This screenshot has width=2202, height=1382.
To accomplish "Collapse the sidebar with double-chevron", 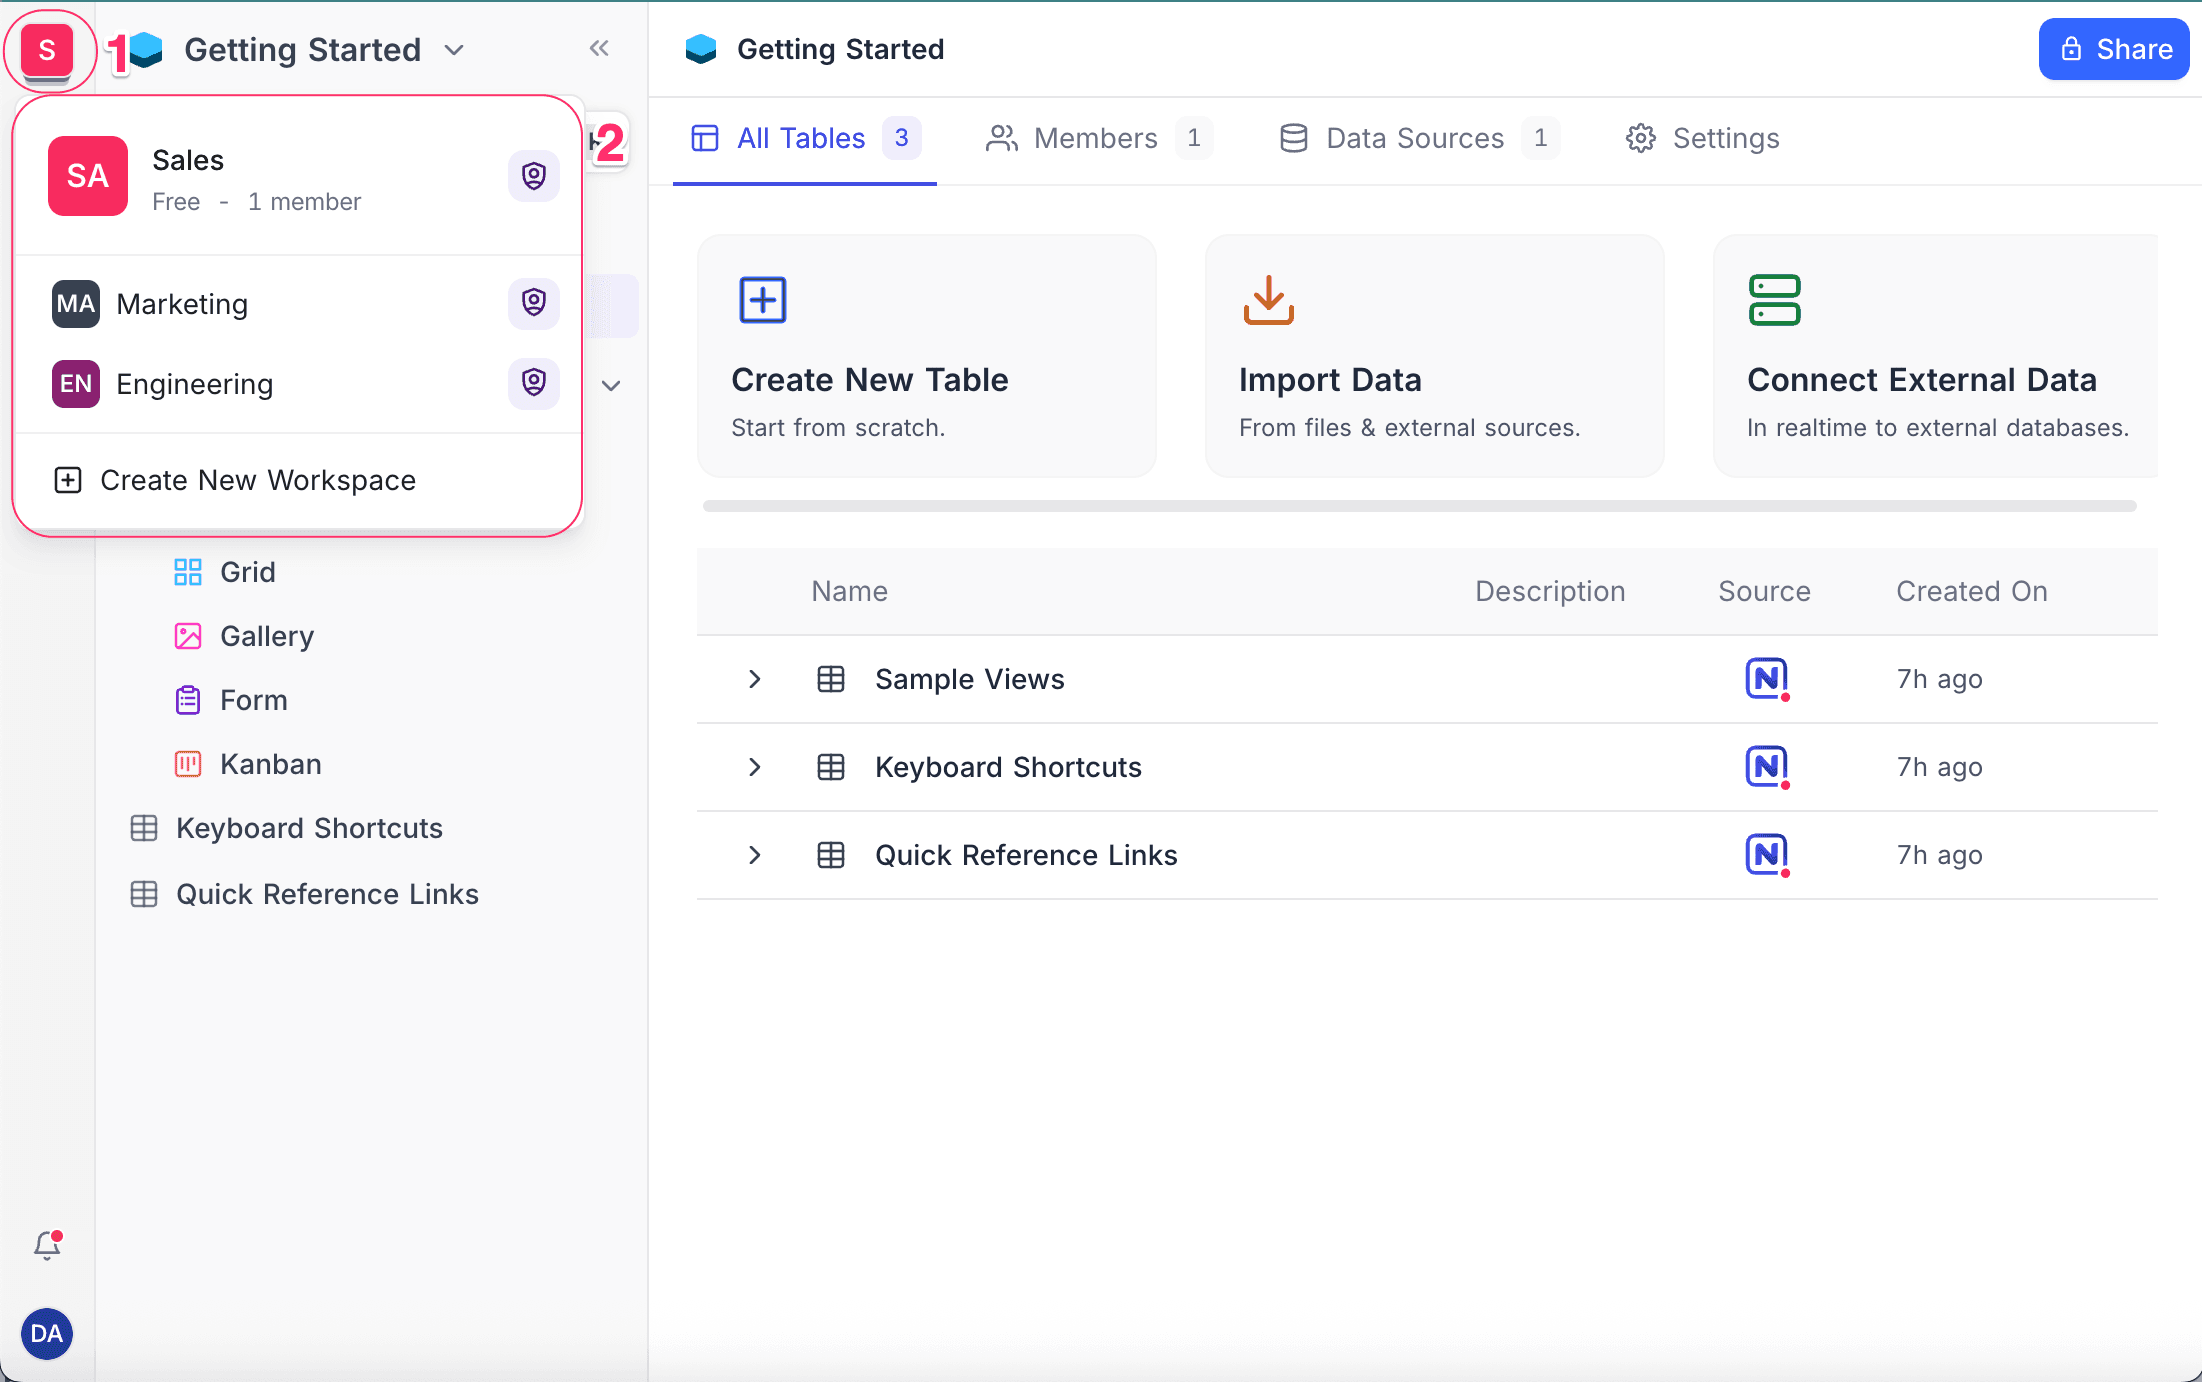I will (x=599, y=49).
